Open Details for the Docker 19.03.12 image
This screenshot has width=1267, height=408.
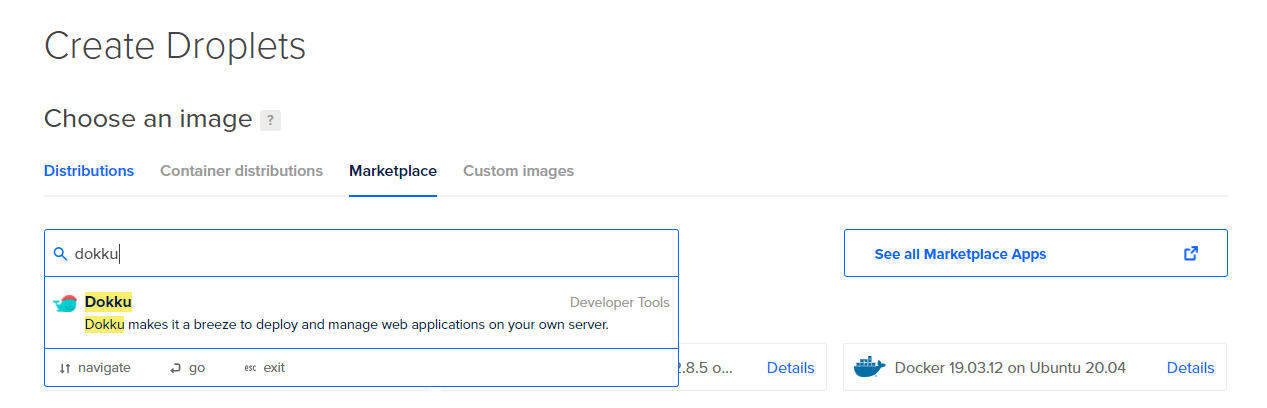tap(1190, 368)
